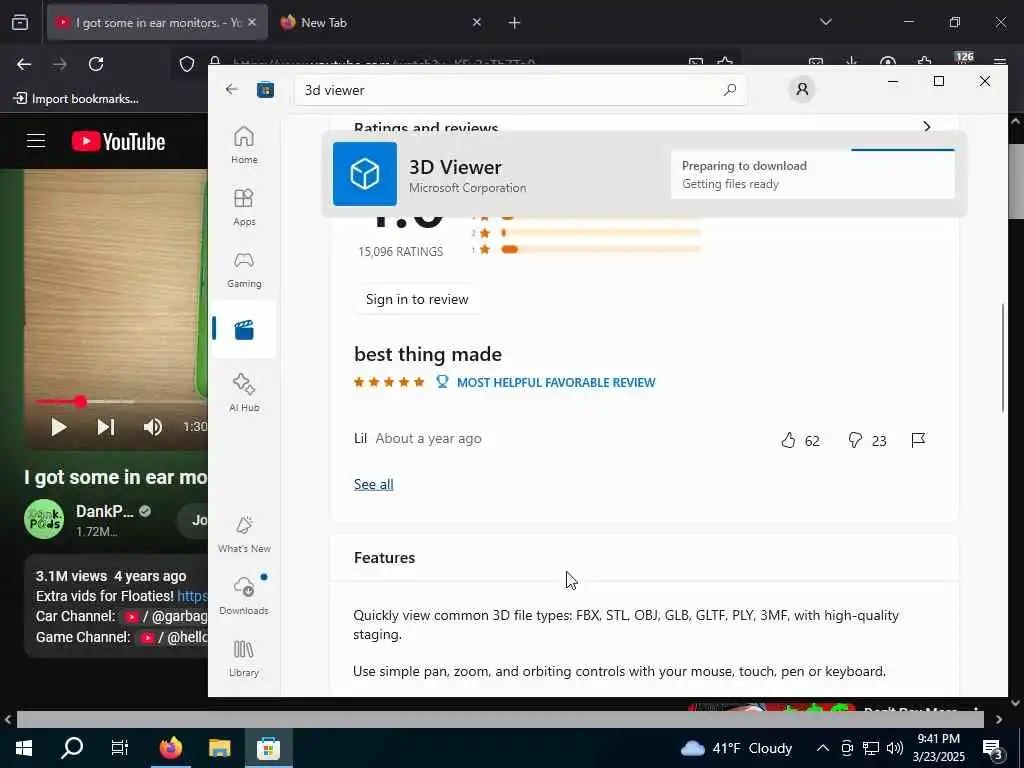Click the taskbar volume speaker icon
This screenshot has height=768, width=1024.
(895, 748)
